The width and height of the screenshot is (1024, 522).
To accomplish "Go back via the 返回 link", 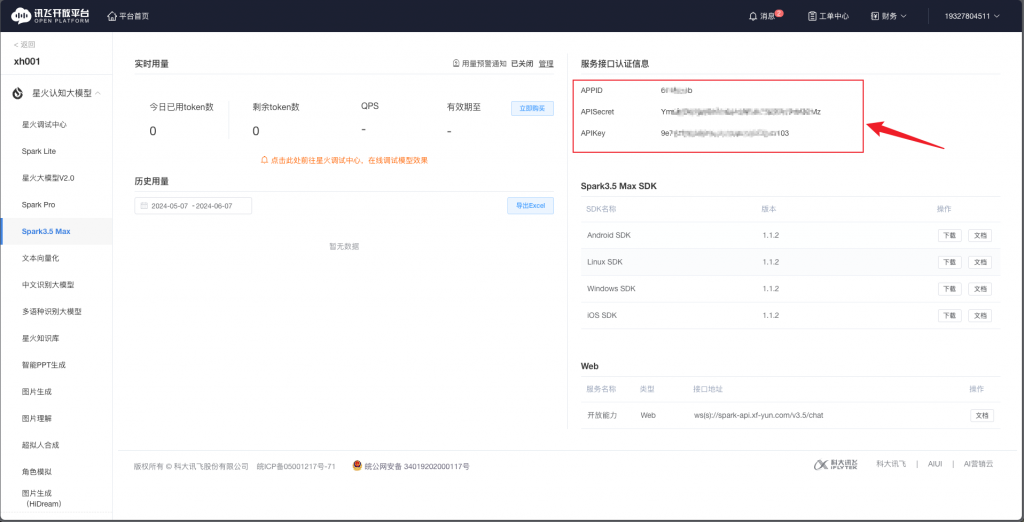I will pos(24,44).
